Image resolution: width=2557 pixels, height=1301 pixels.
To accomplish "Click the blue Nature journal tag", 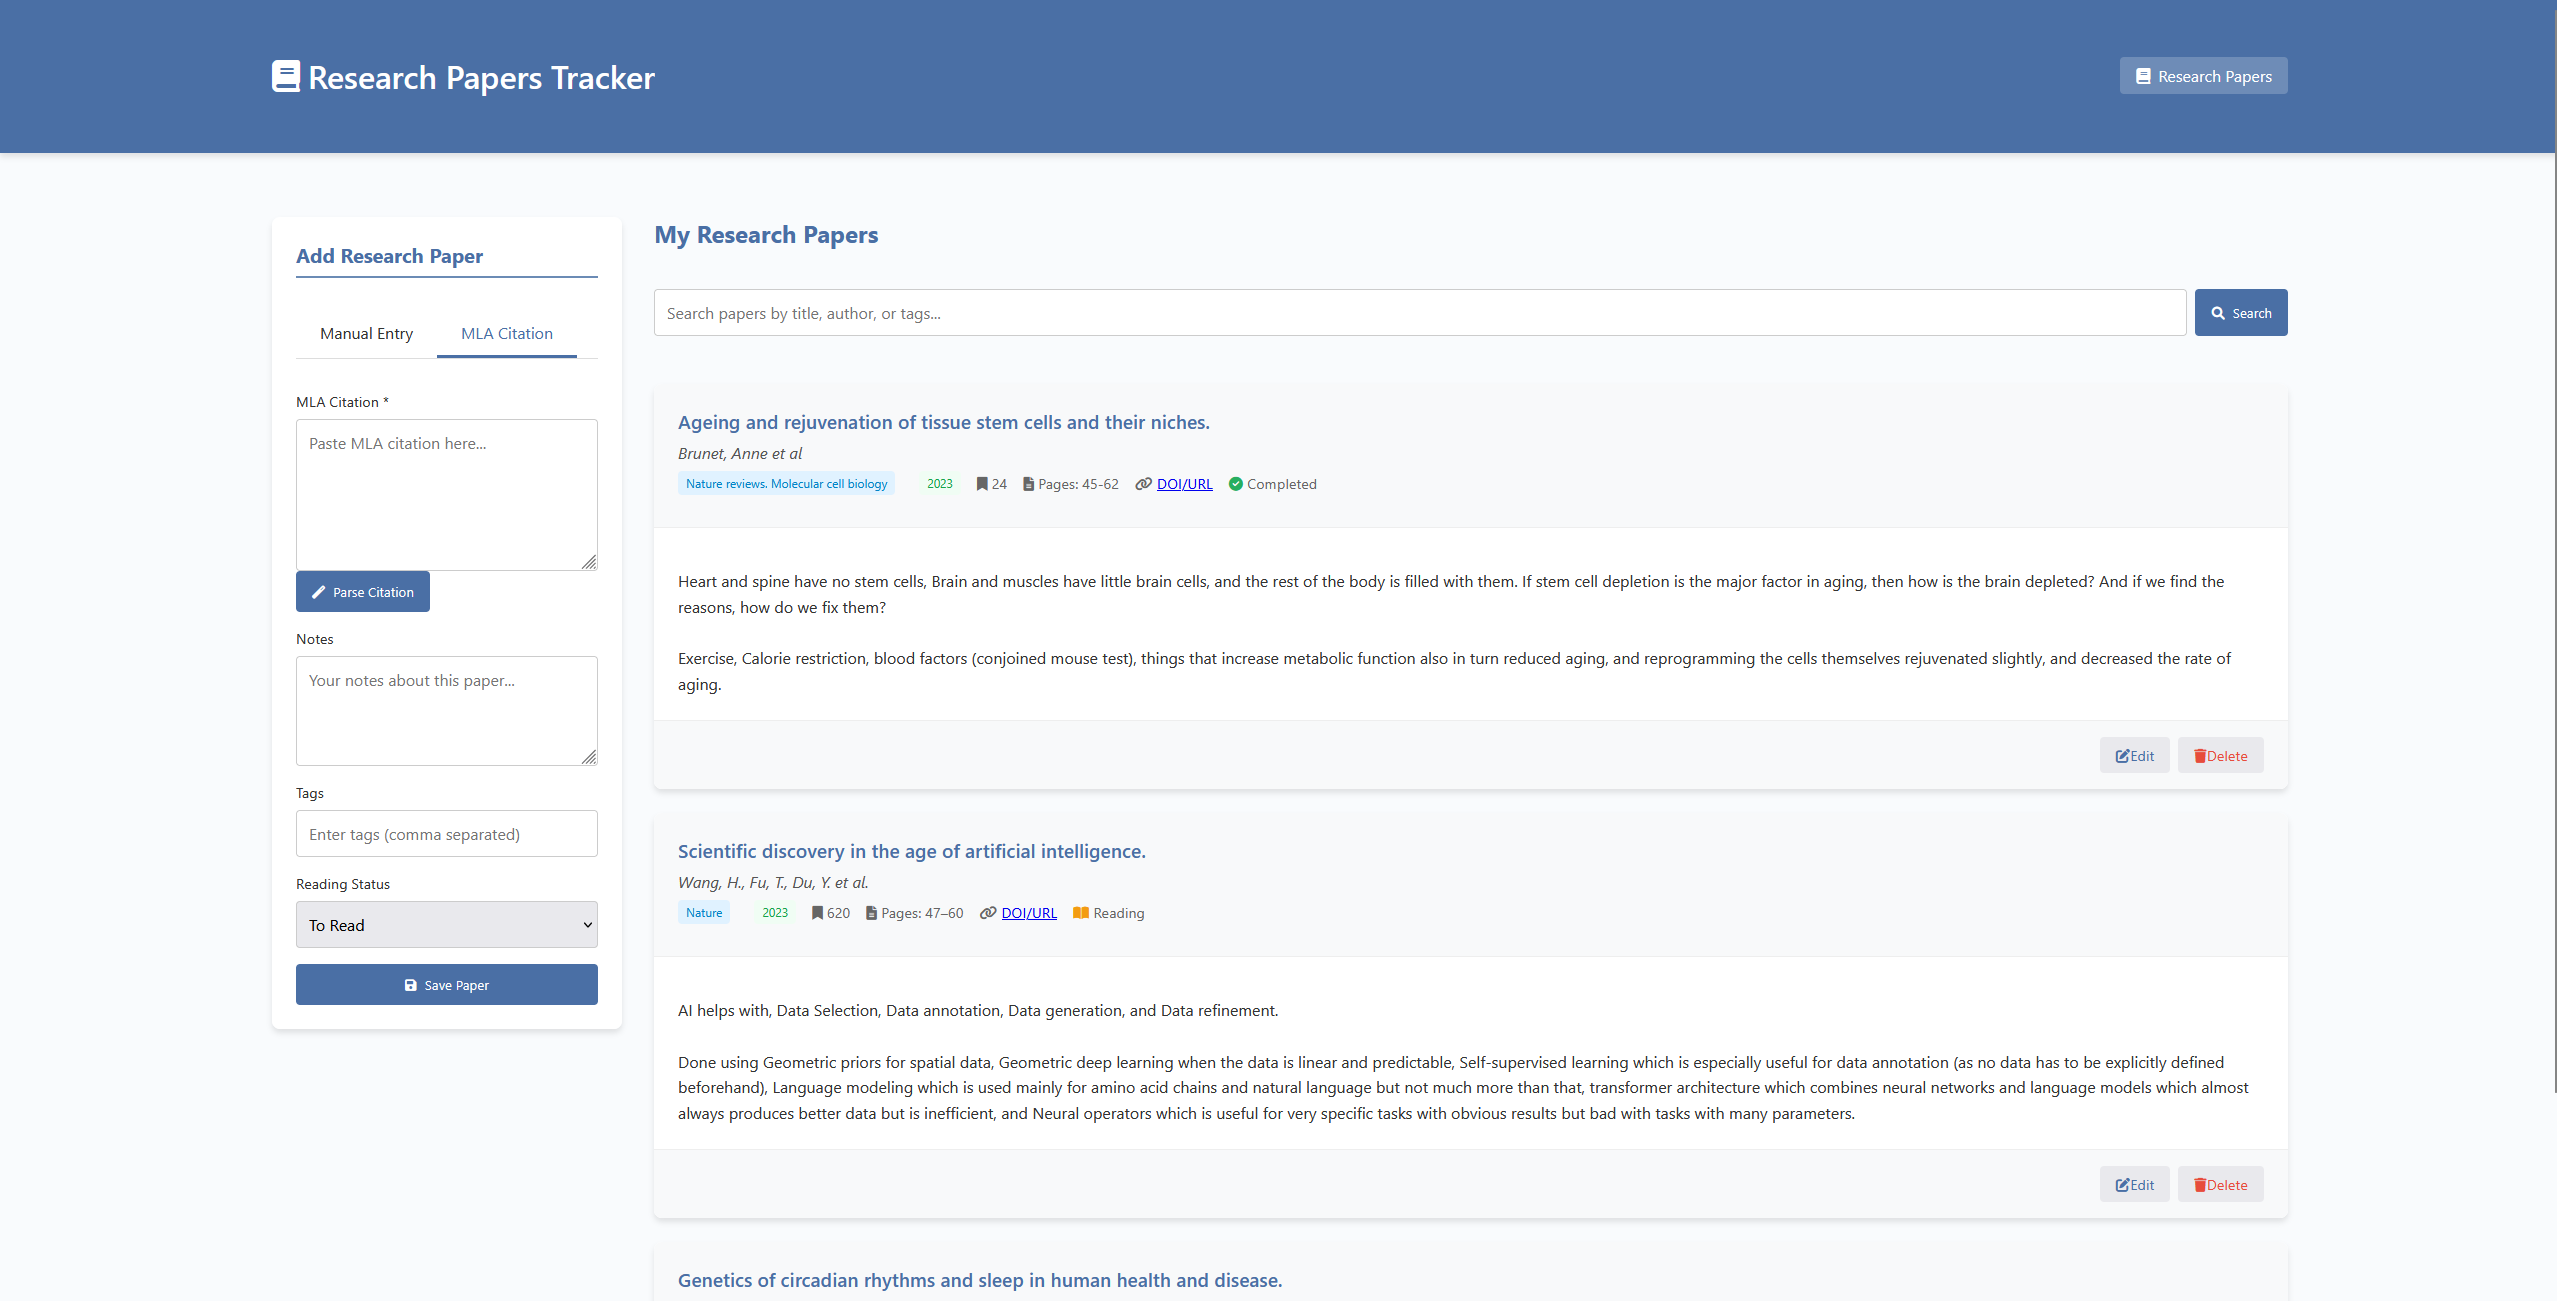I will coord(704,913).
